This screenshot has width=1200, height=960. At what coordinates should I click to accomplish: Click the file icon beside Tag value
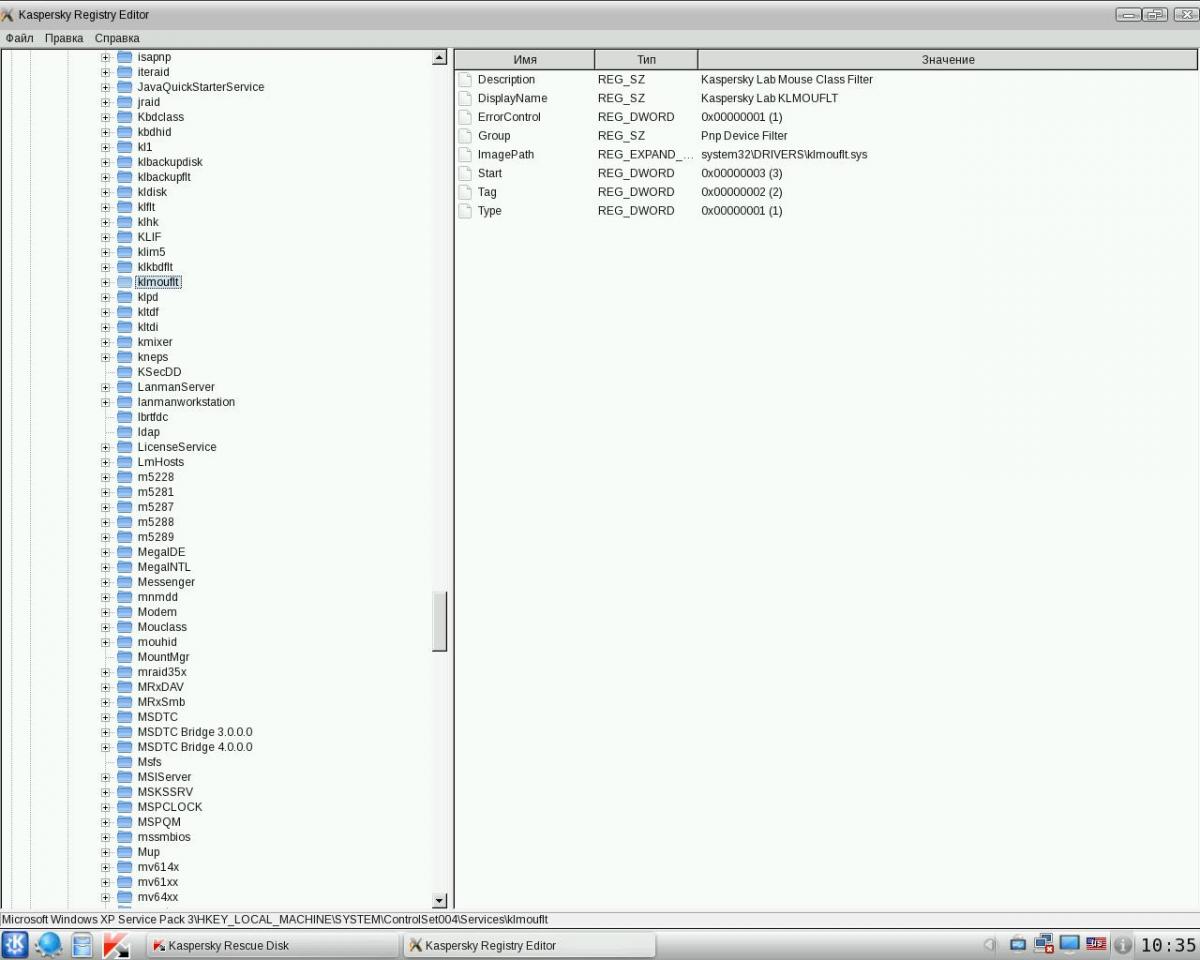pos(465,192)
